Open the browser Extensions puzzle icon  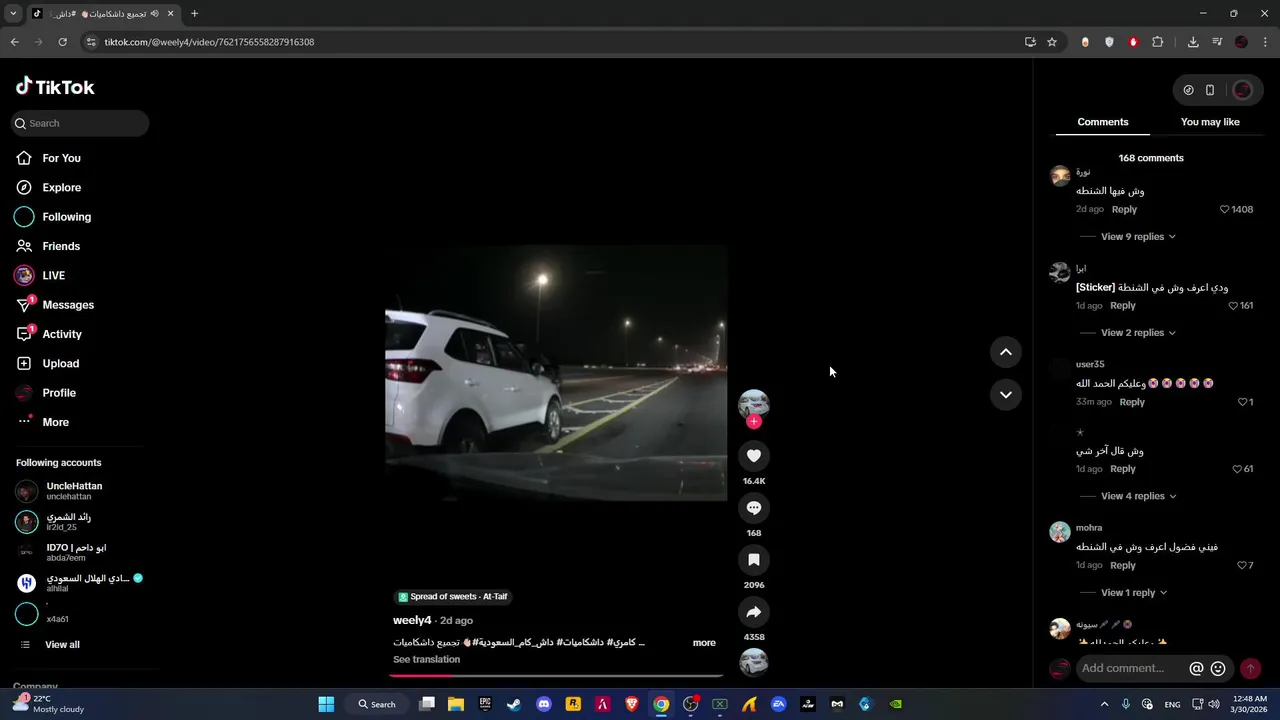pyautogui.click(x=1158, y=42)
